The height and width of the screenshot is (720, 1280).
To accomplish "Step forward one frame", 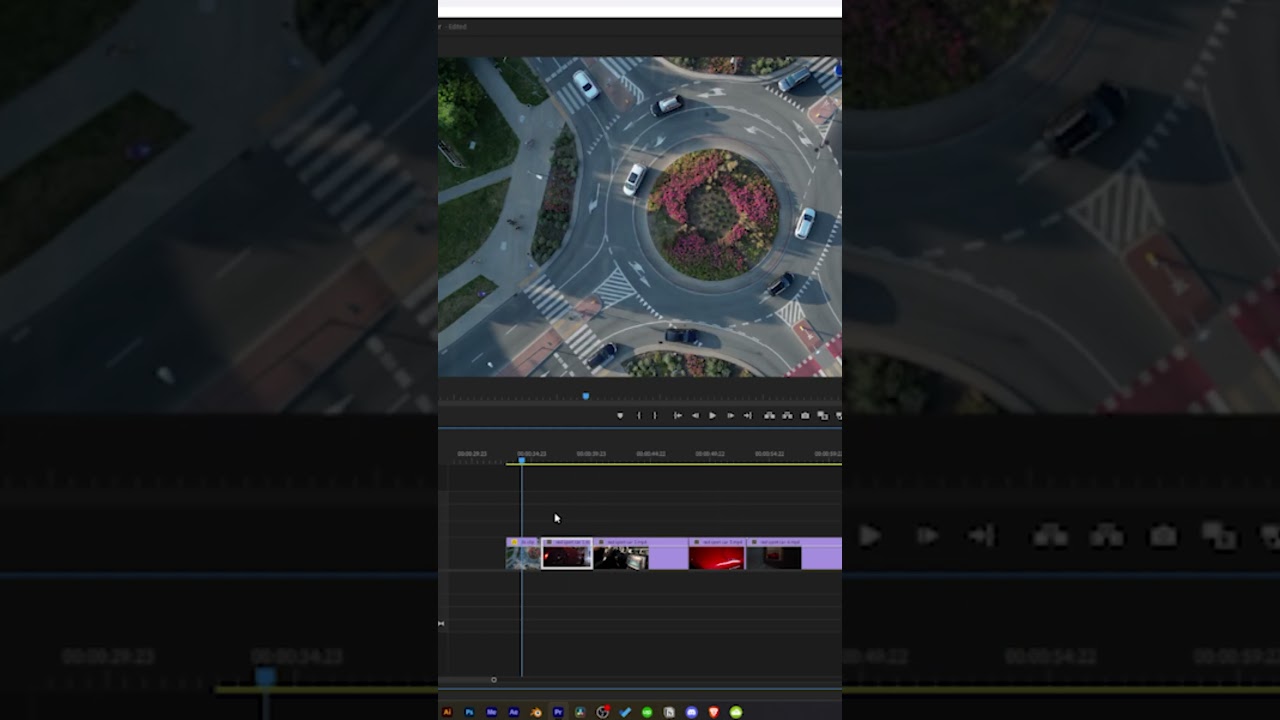I will 731,415.
